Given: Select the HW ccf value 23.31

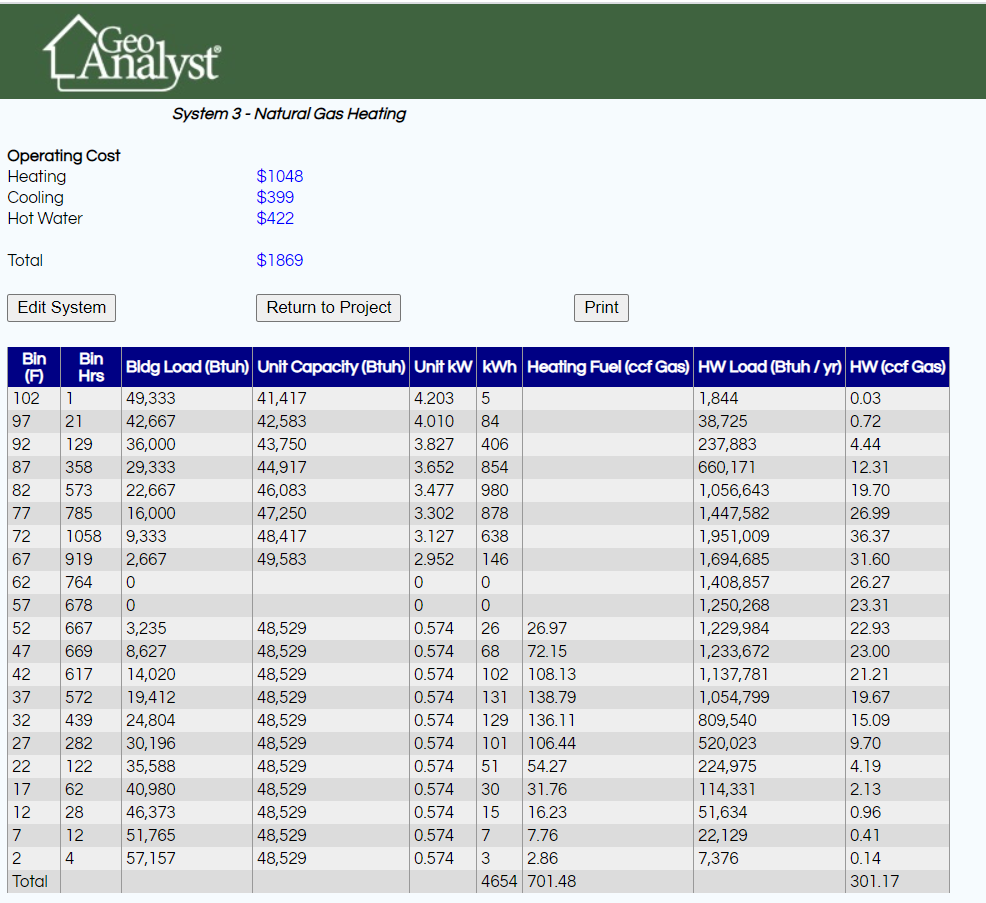Looking at the screenshot, I should click(x=870, y=606).
